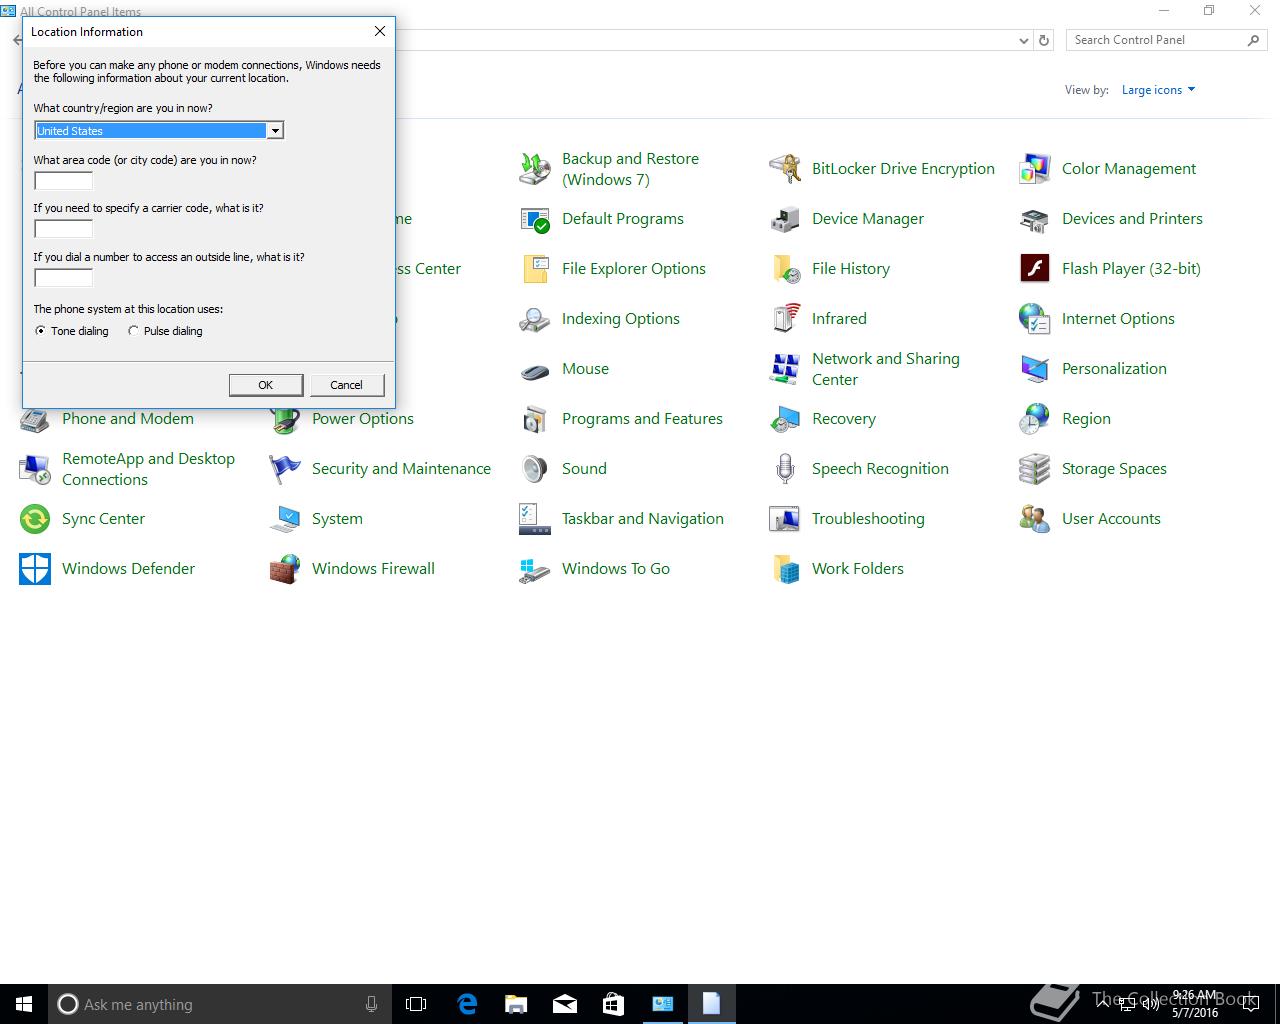Cancel the Location Information dialog
This screenshot has height=1024, width=1280.
(346, 385)
